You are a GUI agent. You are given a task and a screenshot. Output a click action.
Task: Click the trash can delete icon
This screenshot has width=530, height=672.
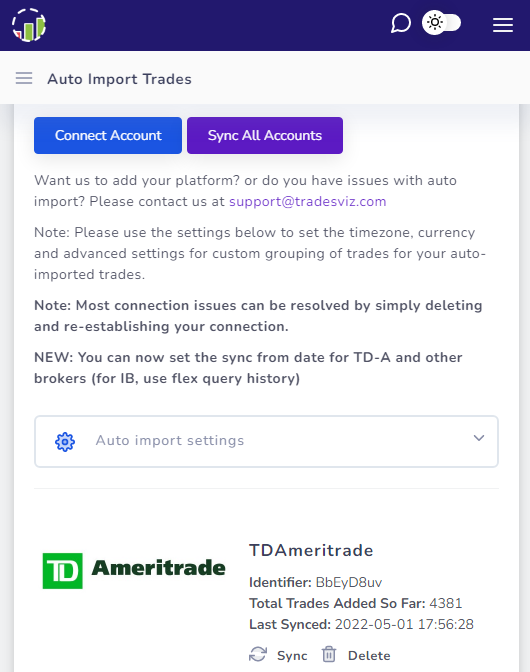pyautogui.click(x=329, y=654)
